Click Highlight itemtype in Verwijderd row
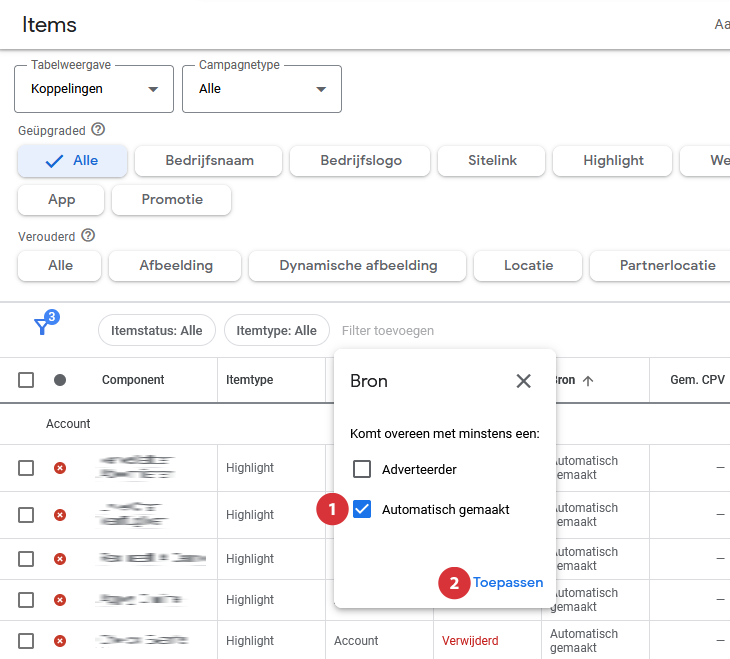The width and height of the screenshot is (730, 659). point(250,641)
